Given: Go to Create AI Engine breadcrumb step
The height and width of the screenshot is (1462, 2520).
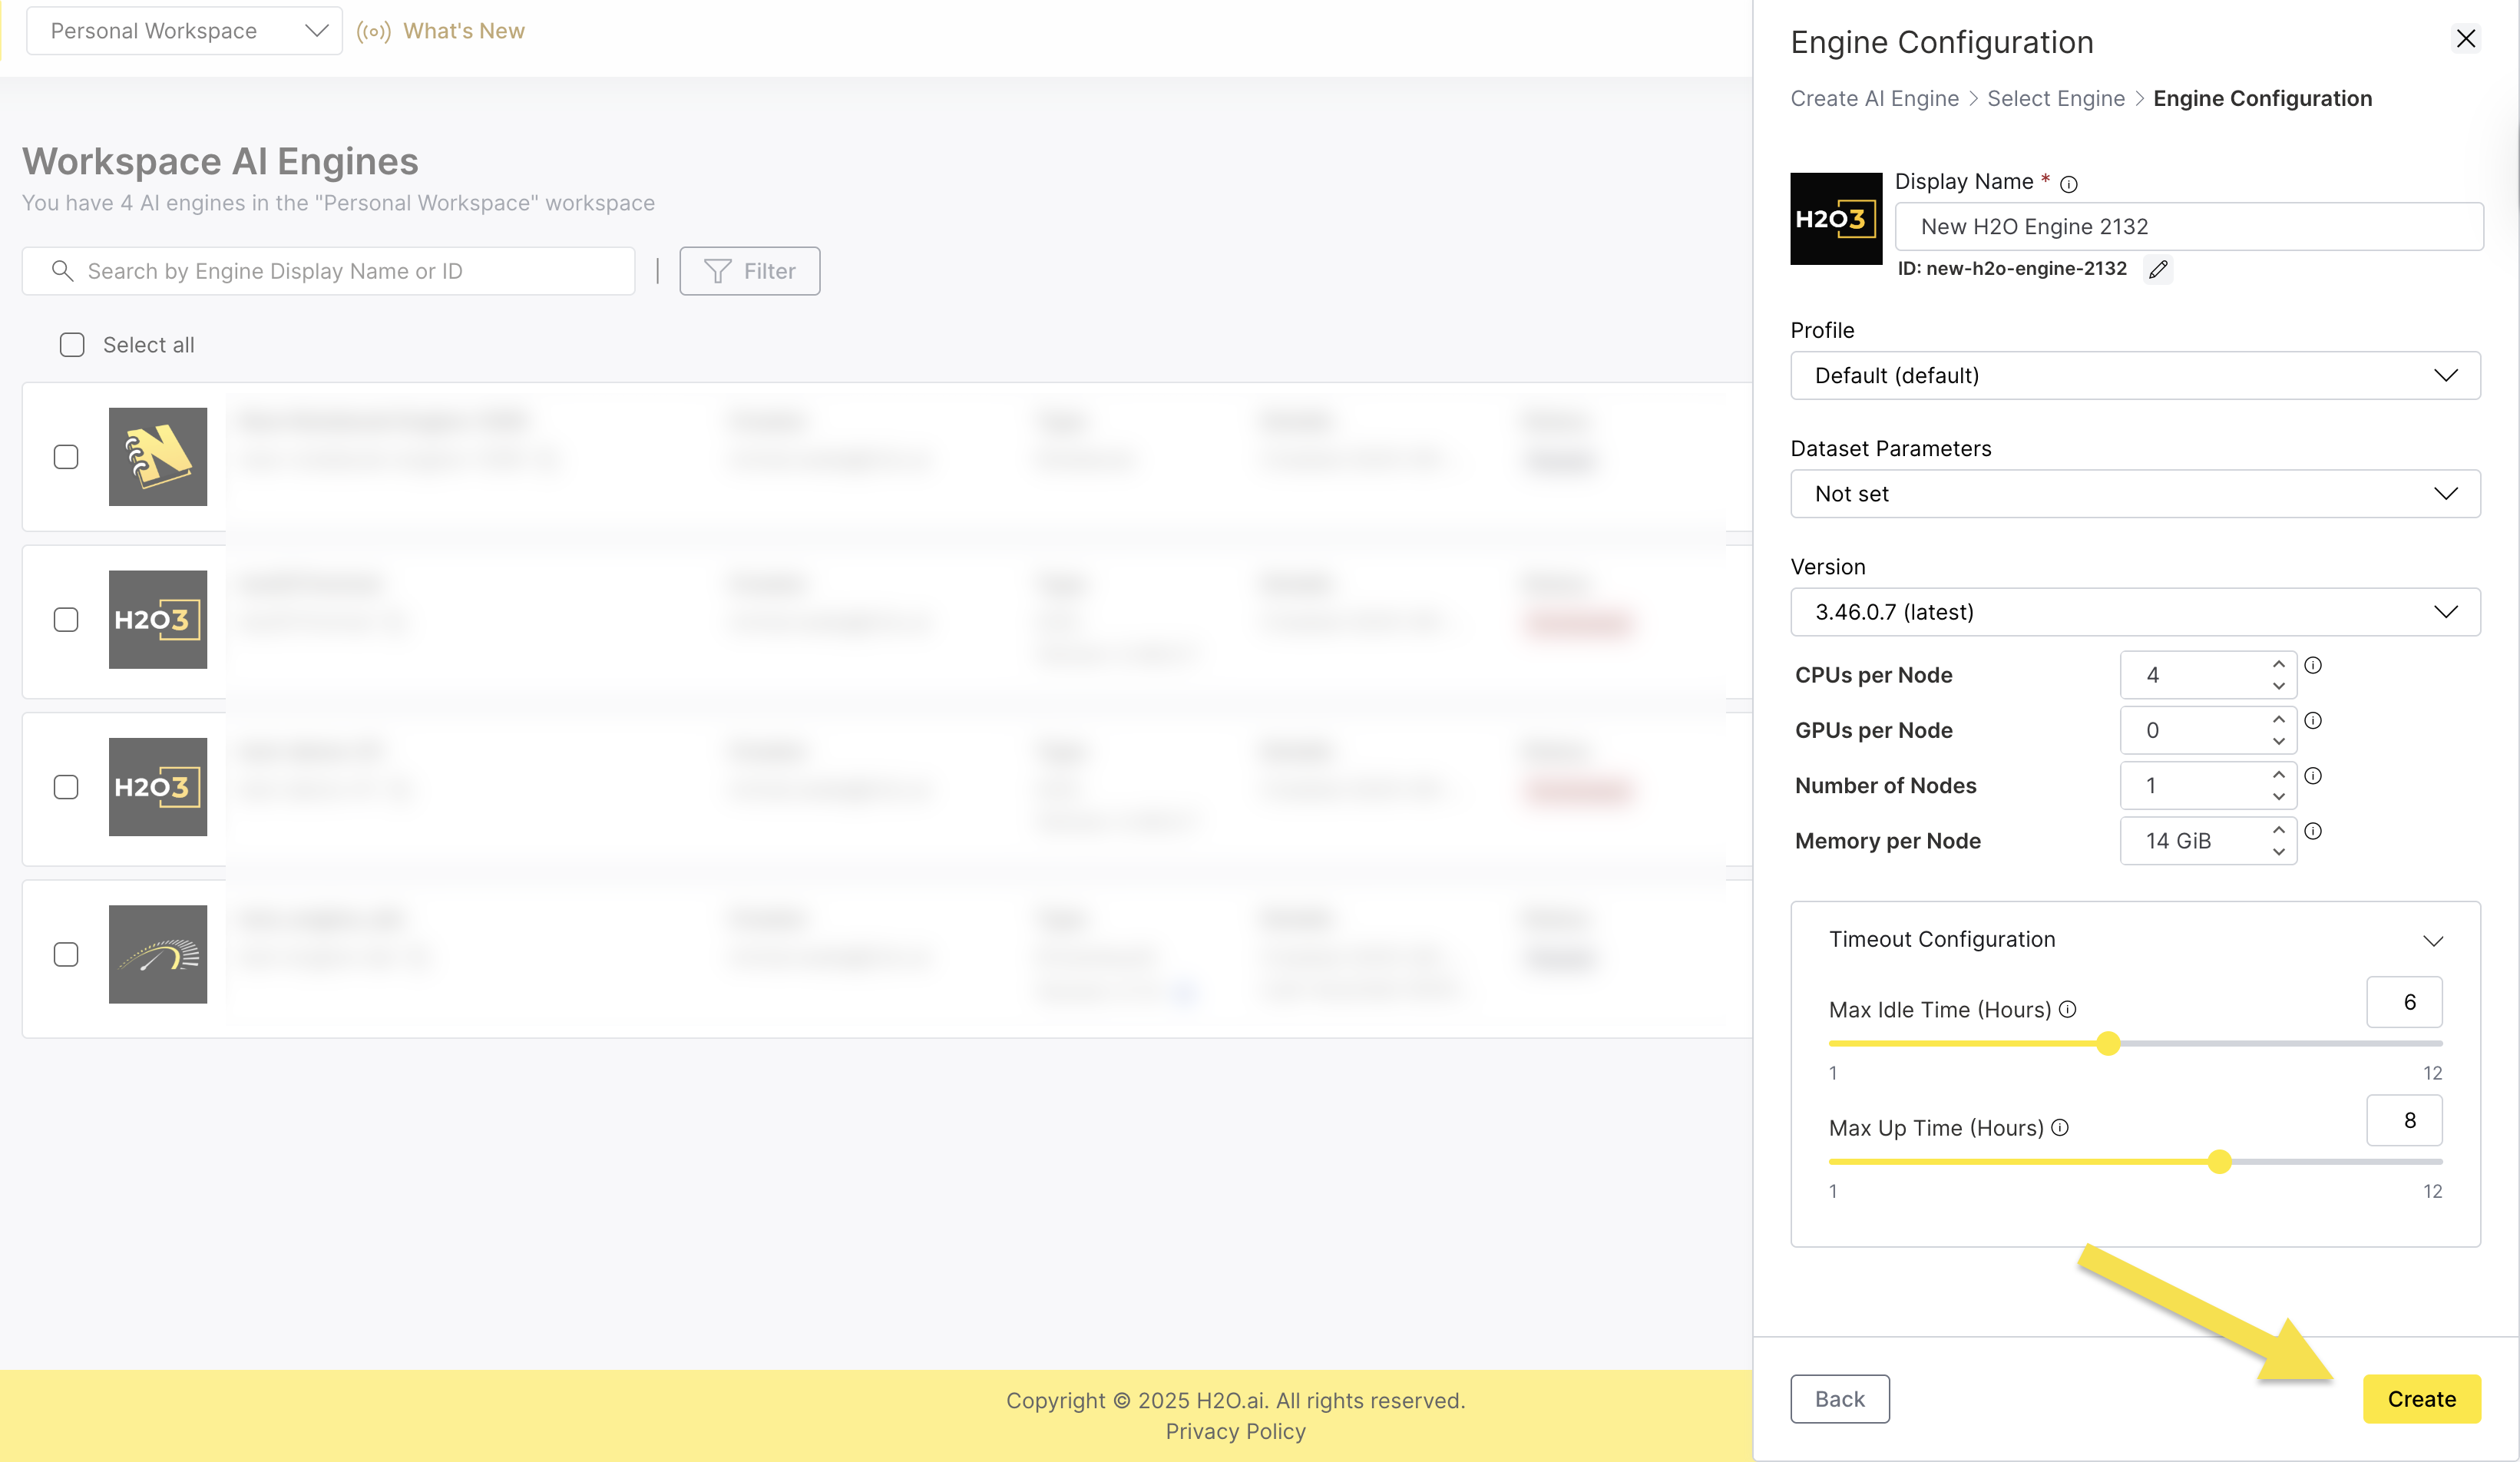Looking at the screenshot, I should [x=1874, y=98].
